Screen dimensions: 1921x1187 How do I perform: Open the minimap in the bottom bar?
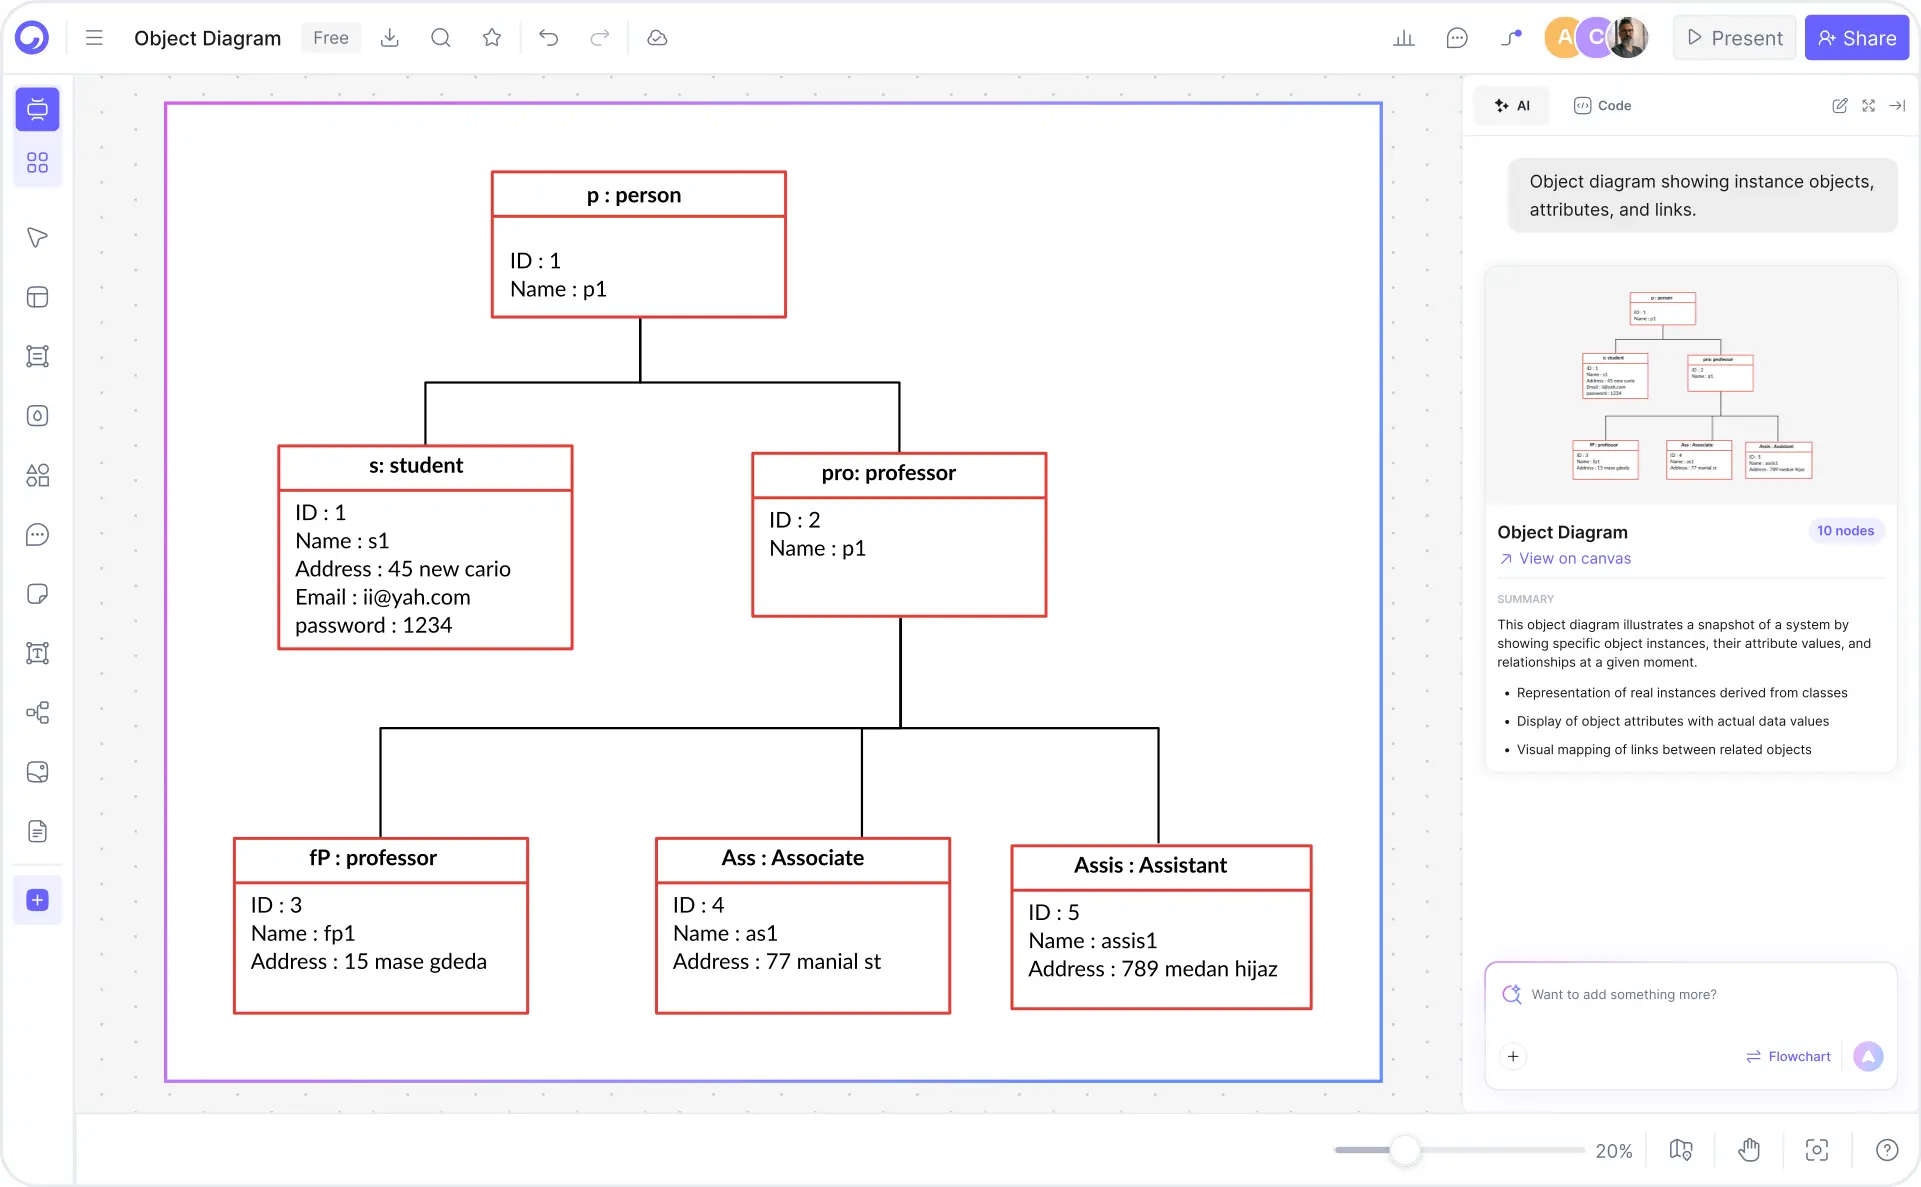(x=1680, y=1150)
